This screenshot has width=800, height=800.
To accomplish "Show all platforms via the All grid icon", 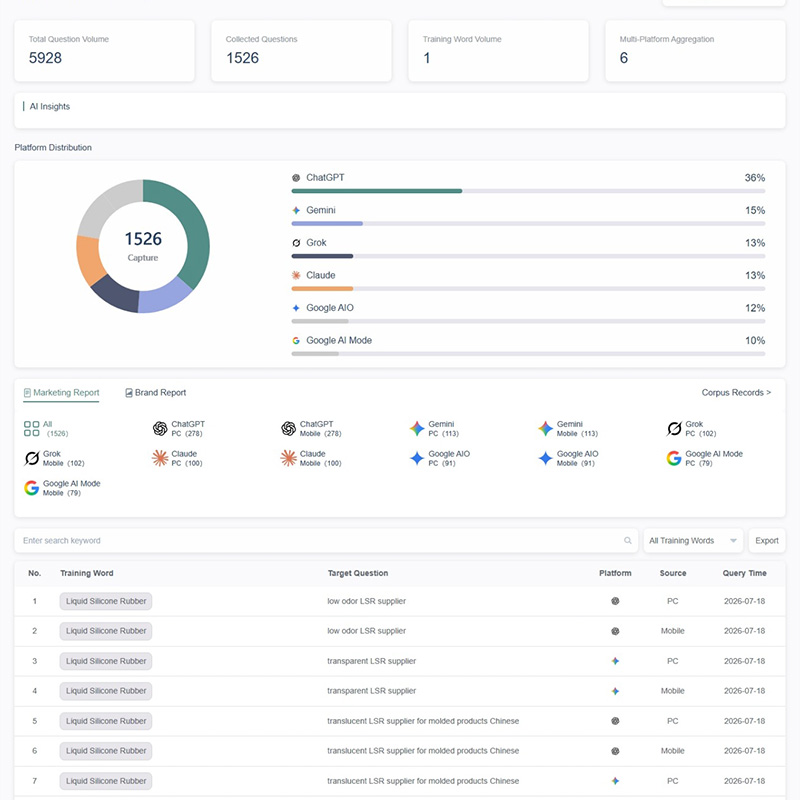I will (x=32, y=429).
